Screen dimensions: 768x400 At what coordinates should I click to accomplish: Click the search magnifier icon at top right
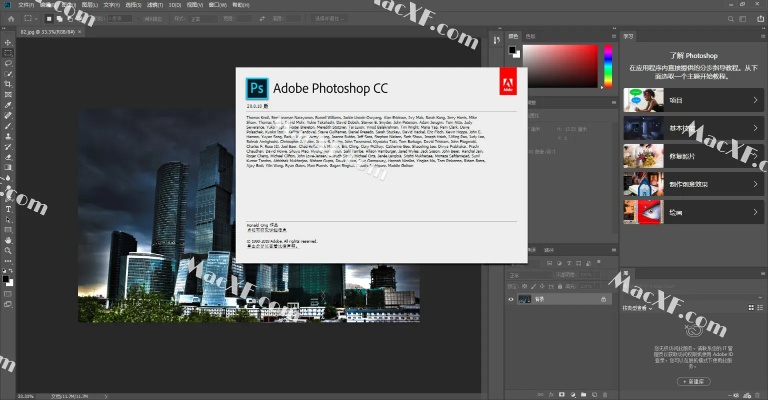tap(733, 18)
